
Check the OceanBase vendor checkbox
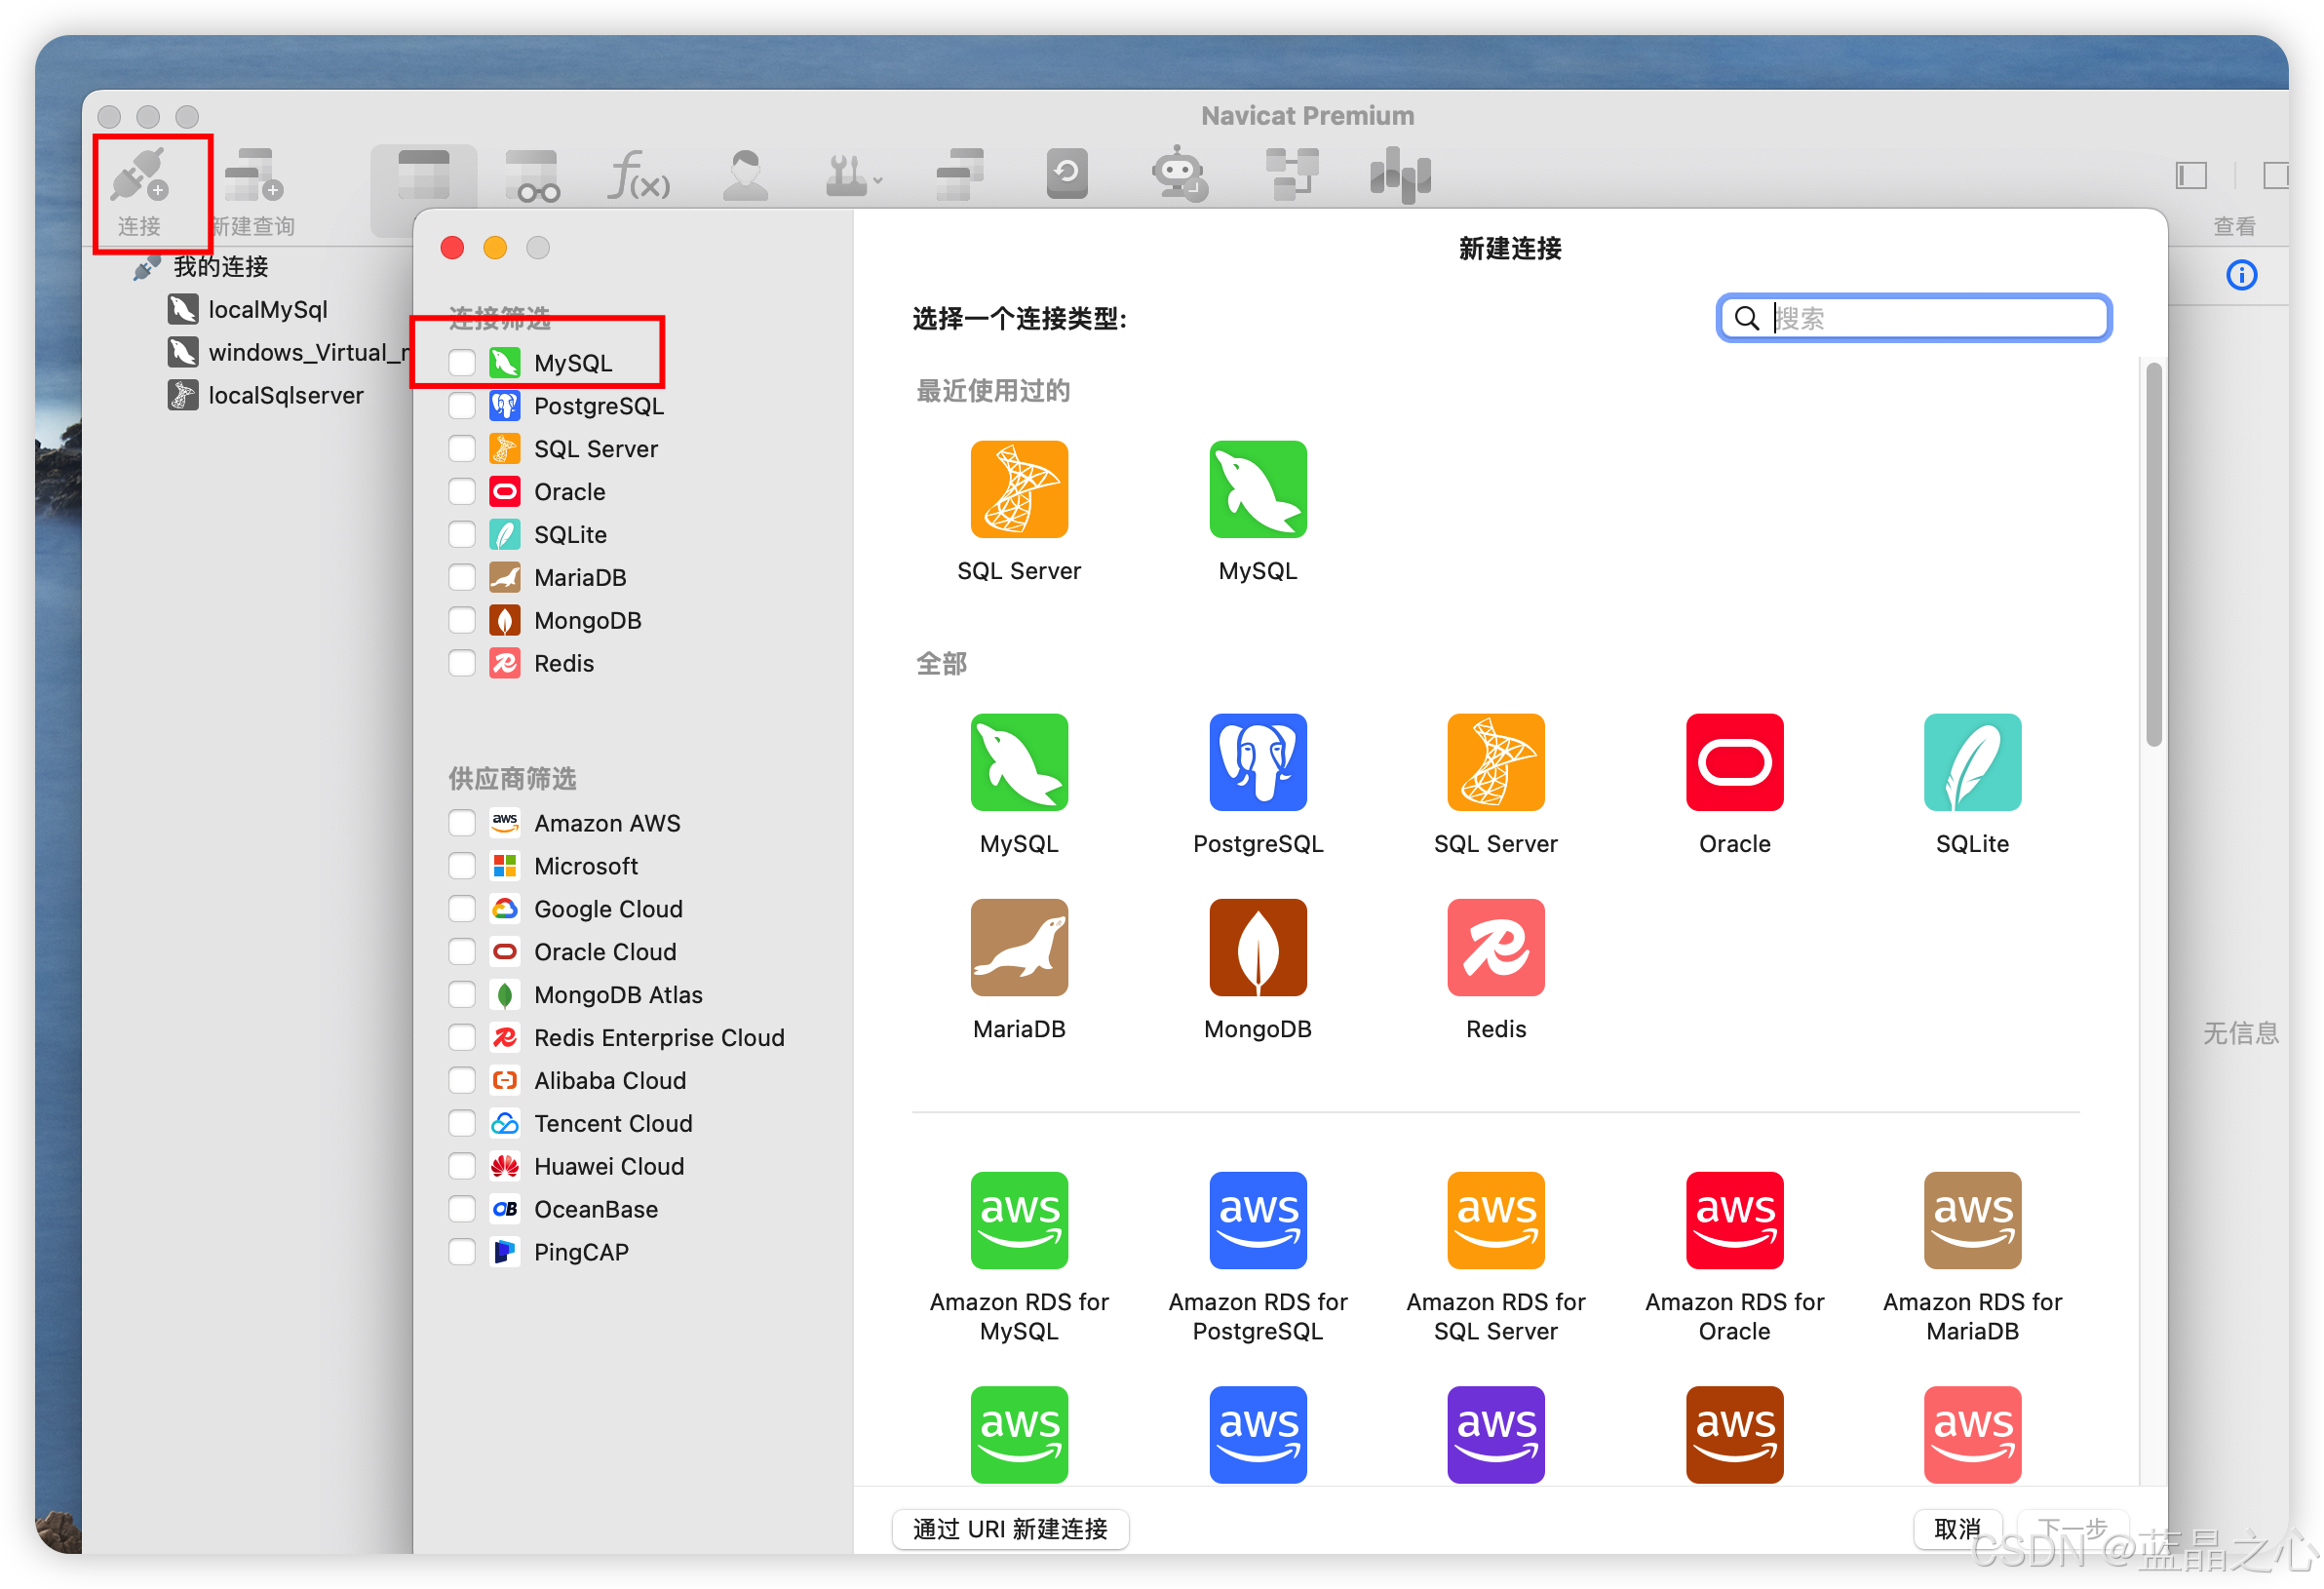click(x=462, y=1211)
